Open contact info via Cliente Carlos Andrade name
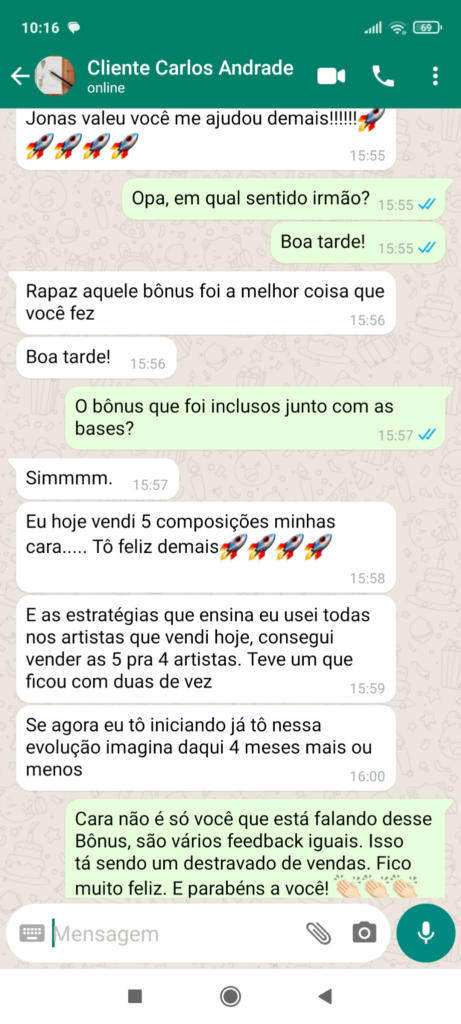 pos(190,68)
